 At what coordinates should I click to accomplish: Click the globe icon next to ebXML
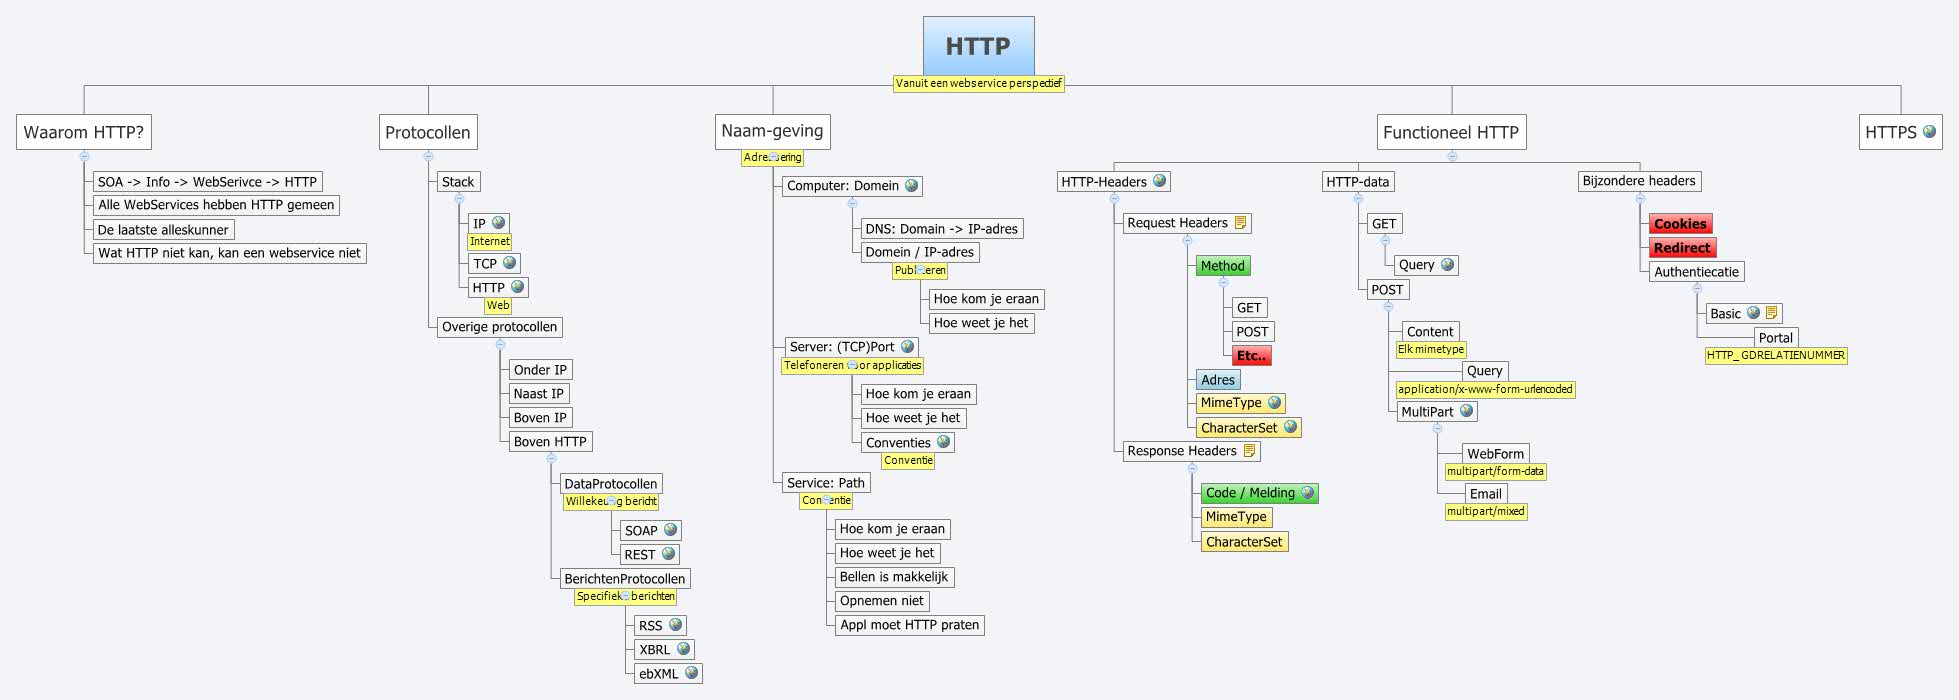pyautogui.click(x=691, y=672)
